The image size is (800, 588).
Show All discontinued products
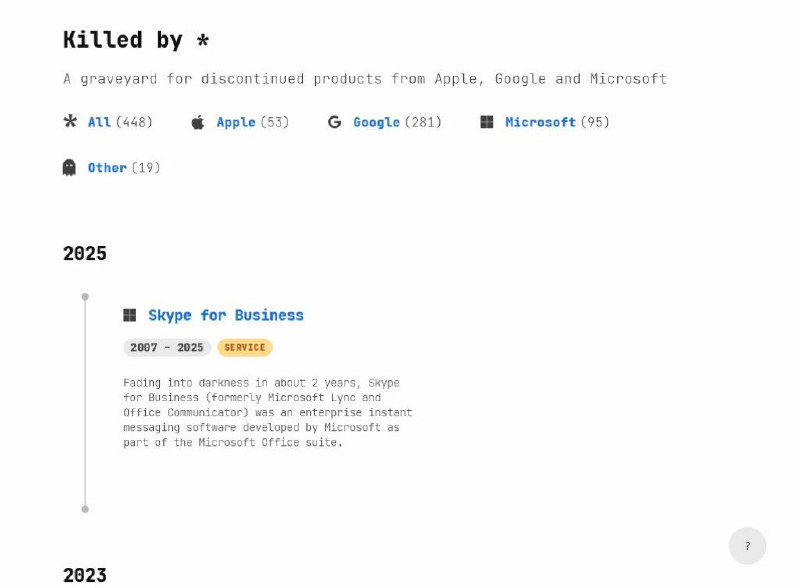coord(99,122)
